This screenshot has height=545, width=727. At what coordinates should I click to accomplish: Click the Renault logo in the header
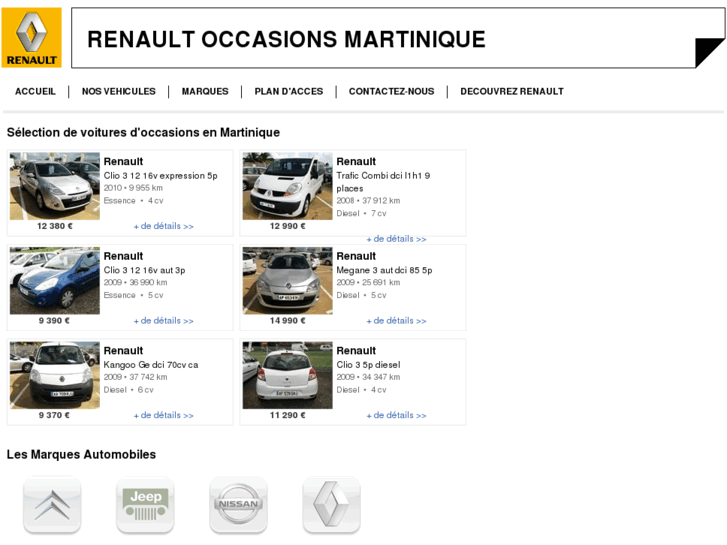click(31, 38)
